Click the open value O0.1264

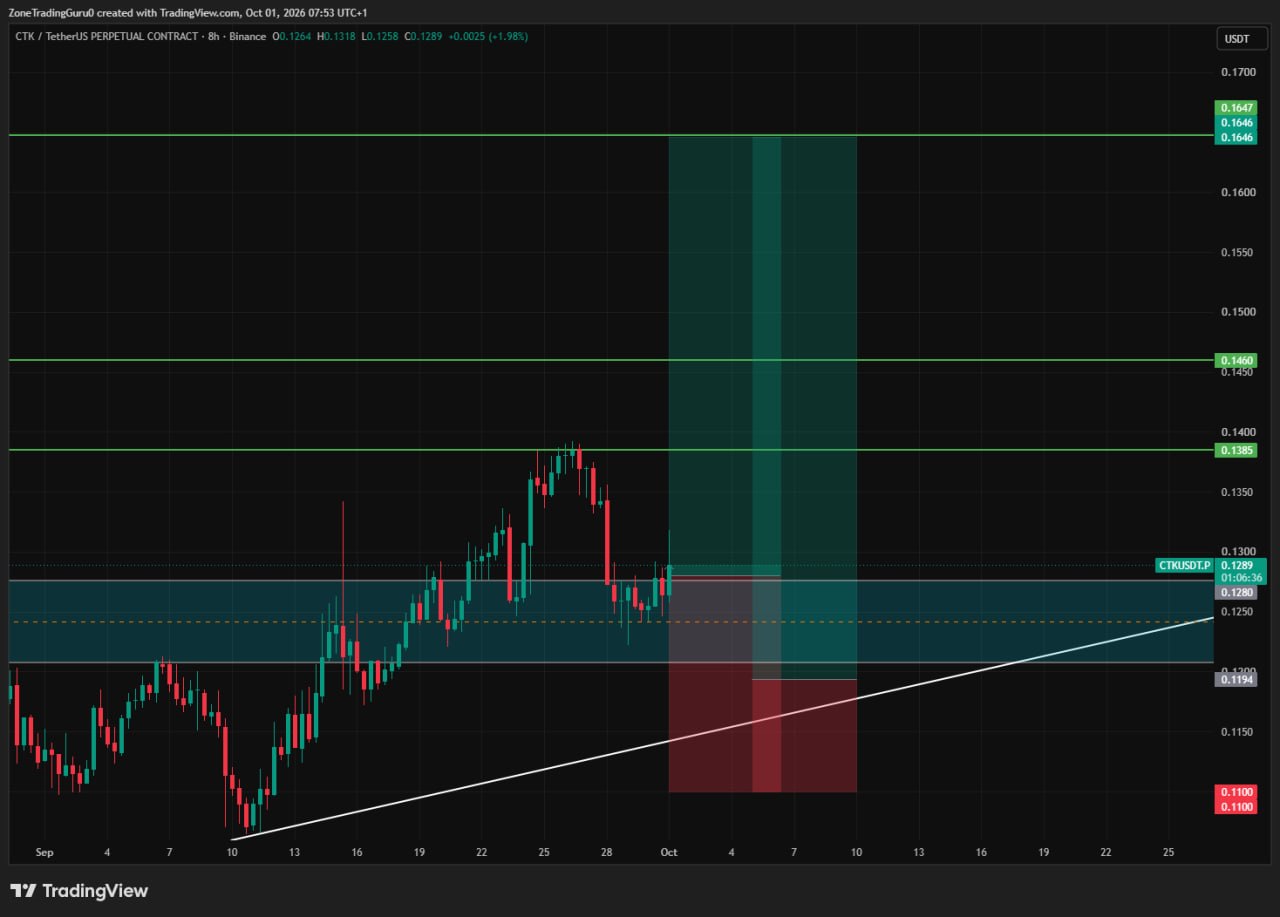[x=292, y=37]
